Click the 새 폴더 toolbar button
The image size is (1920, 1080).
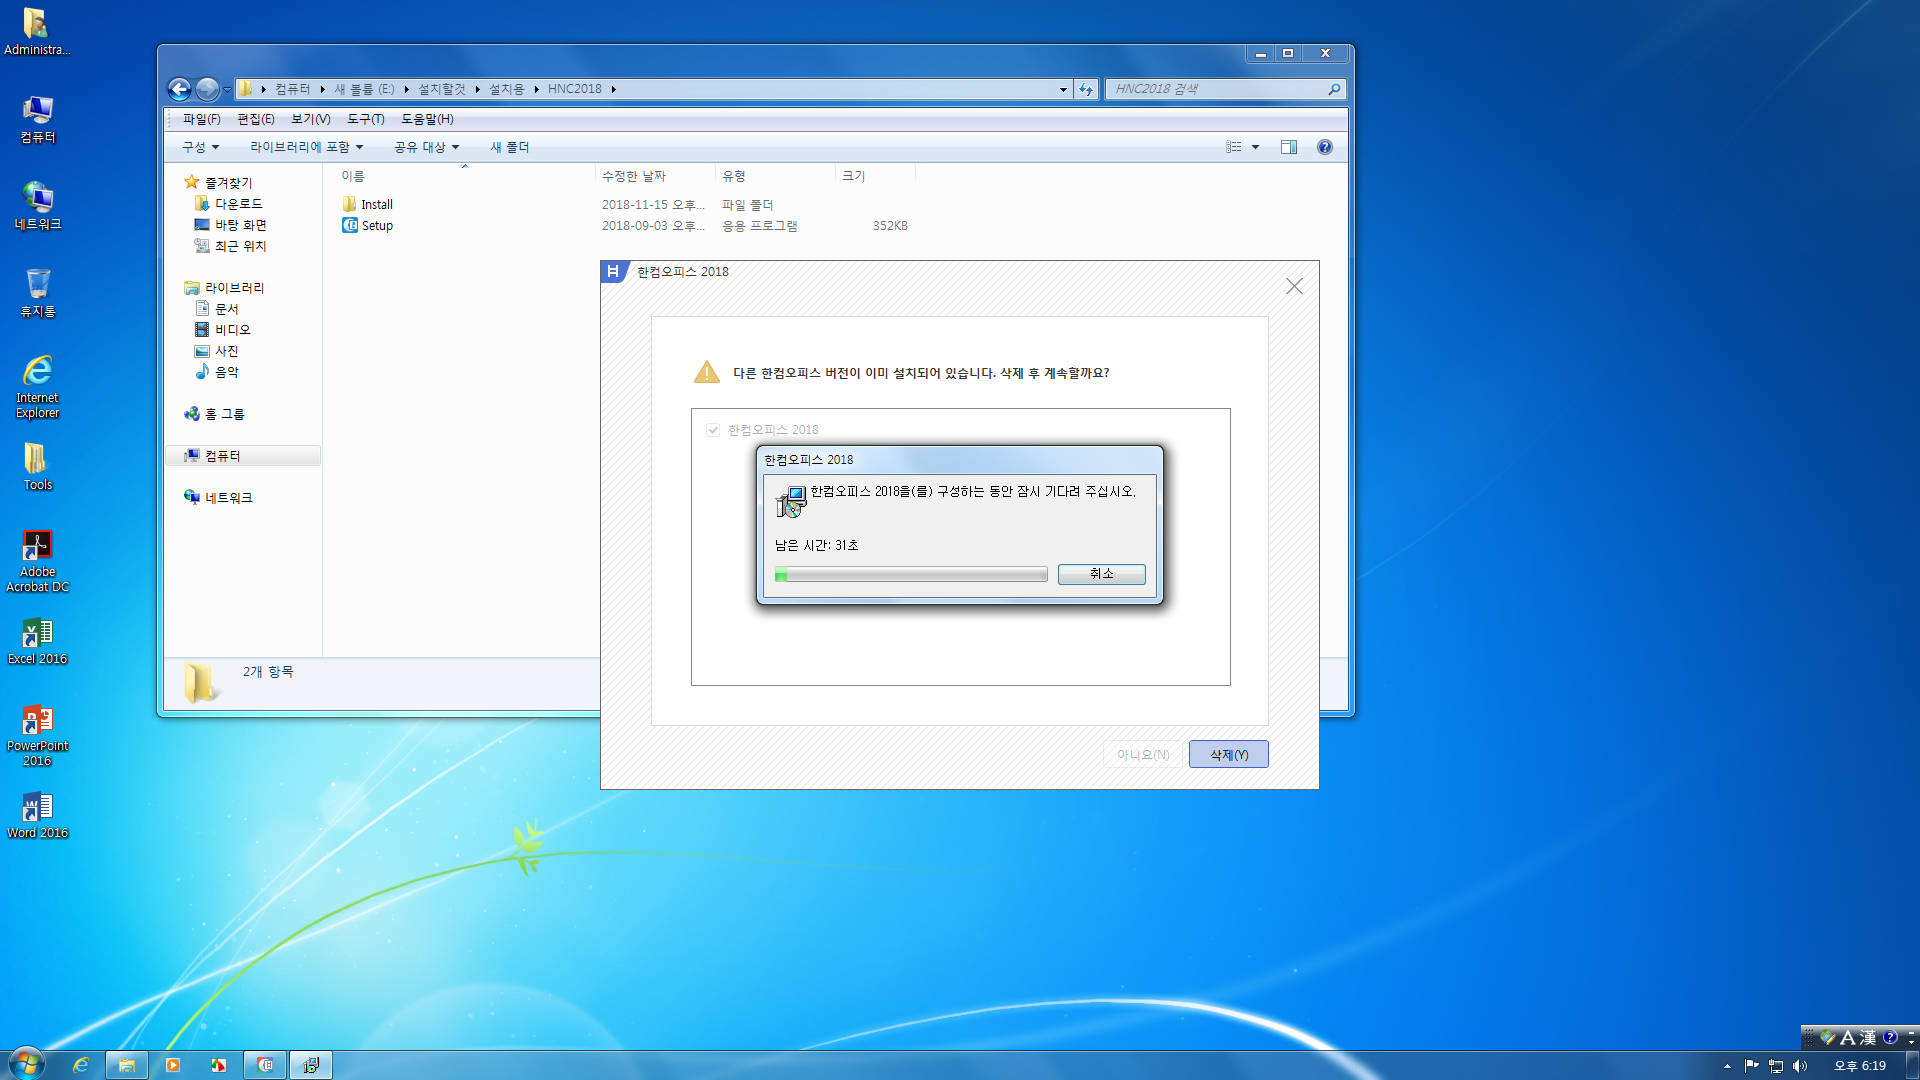[509, 147]
